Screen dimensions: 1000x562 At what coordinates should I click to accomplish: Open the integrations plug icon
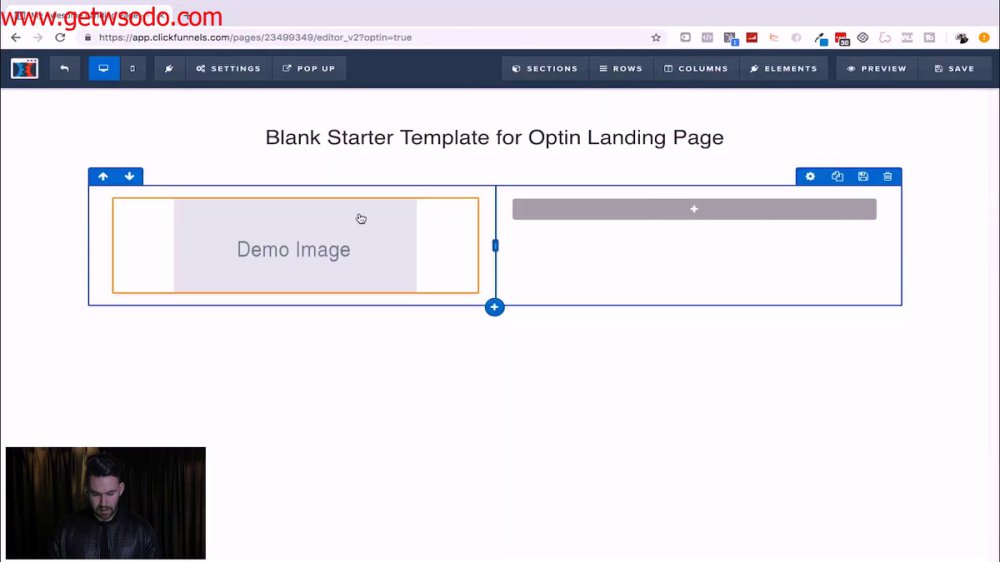click(x=169, y=68)
